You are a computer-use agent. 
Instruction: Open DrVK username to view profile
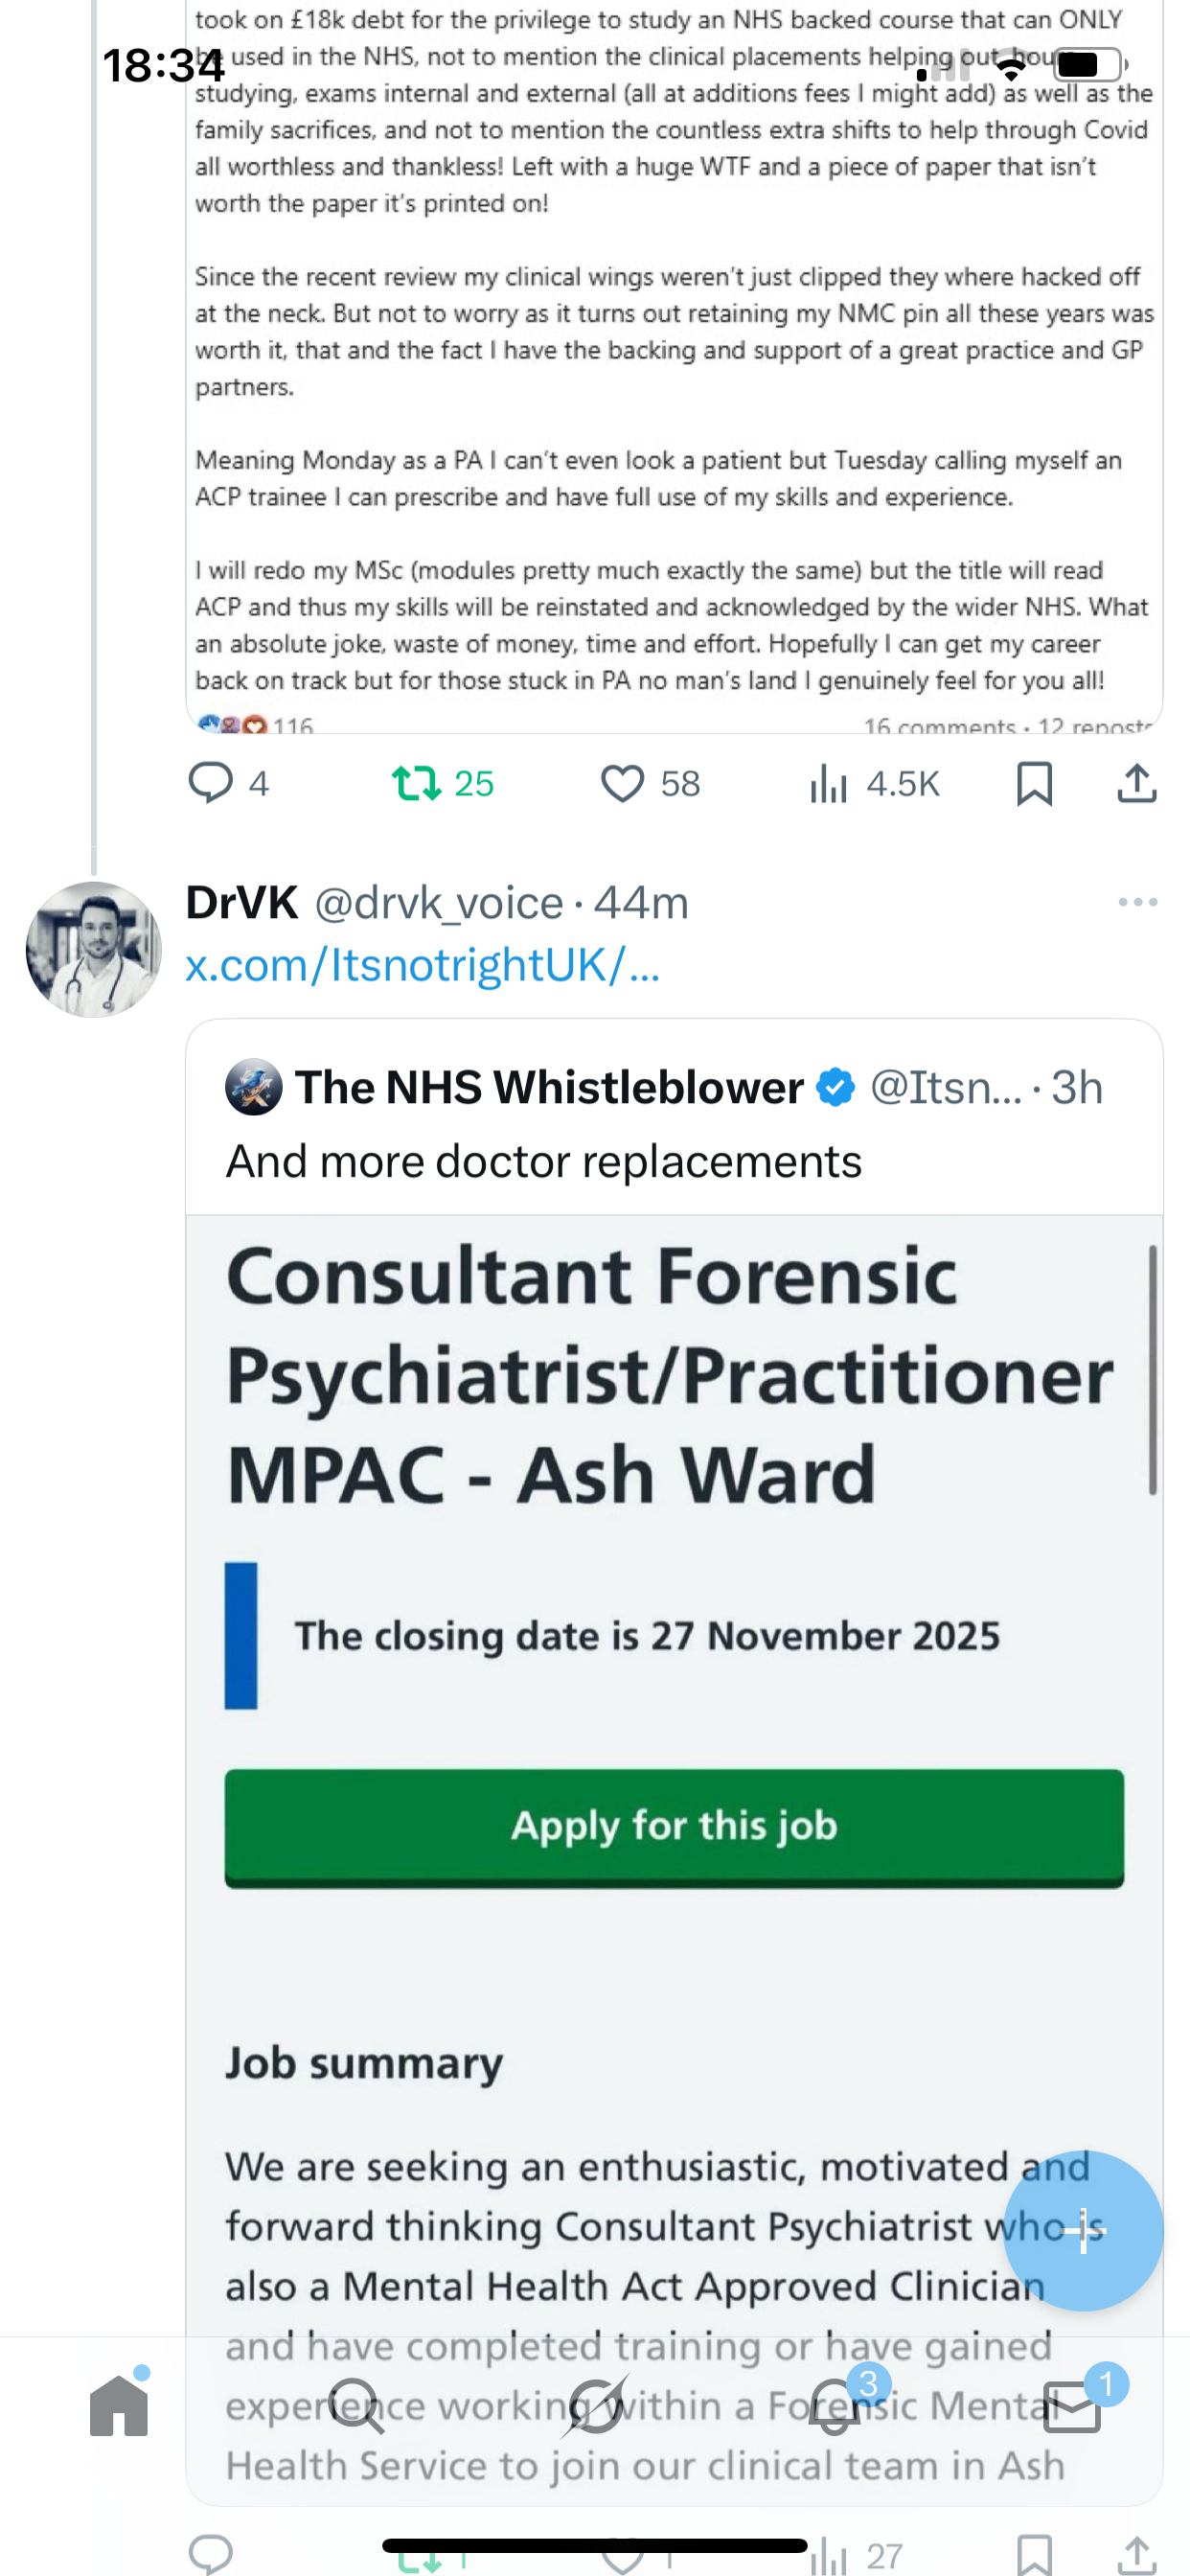pyautogui.click(x=242, y=902)
